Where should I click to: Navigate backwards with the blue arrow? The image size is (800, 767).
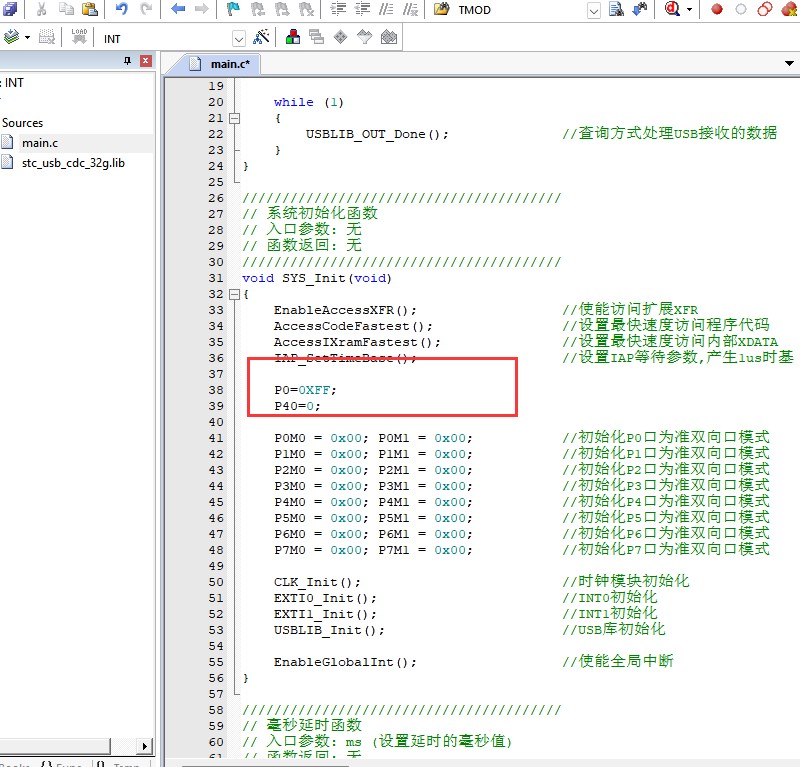tap(178, 9)
